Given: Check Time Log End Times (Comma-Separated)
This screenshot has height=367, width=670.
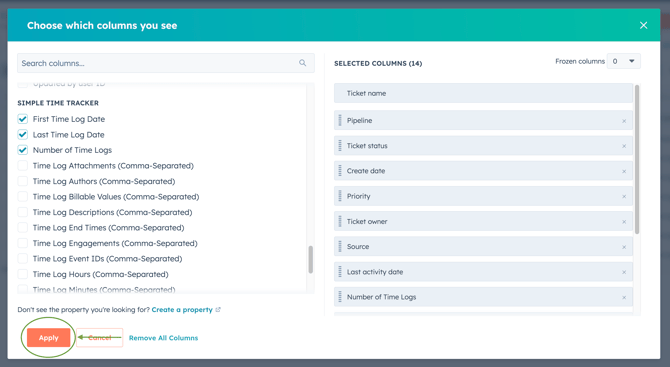Looking at the screenshot, I should pyautogui.click(x=23, y=227).
